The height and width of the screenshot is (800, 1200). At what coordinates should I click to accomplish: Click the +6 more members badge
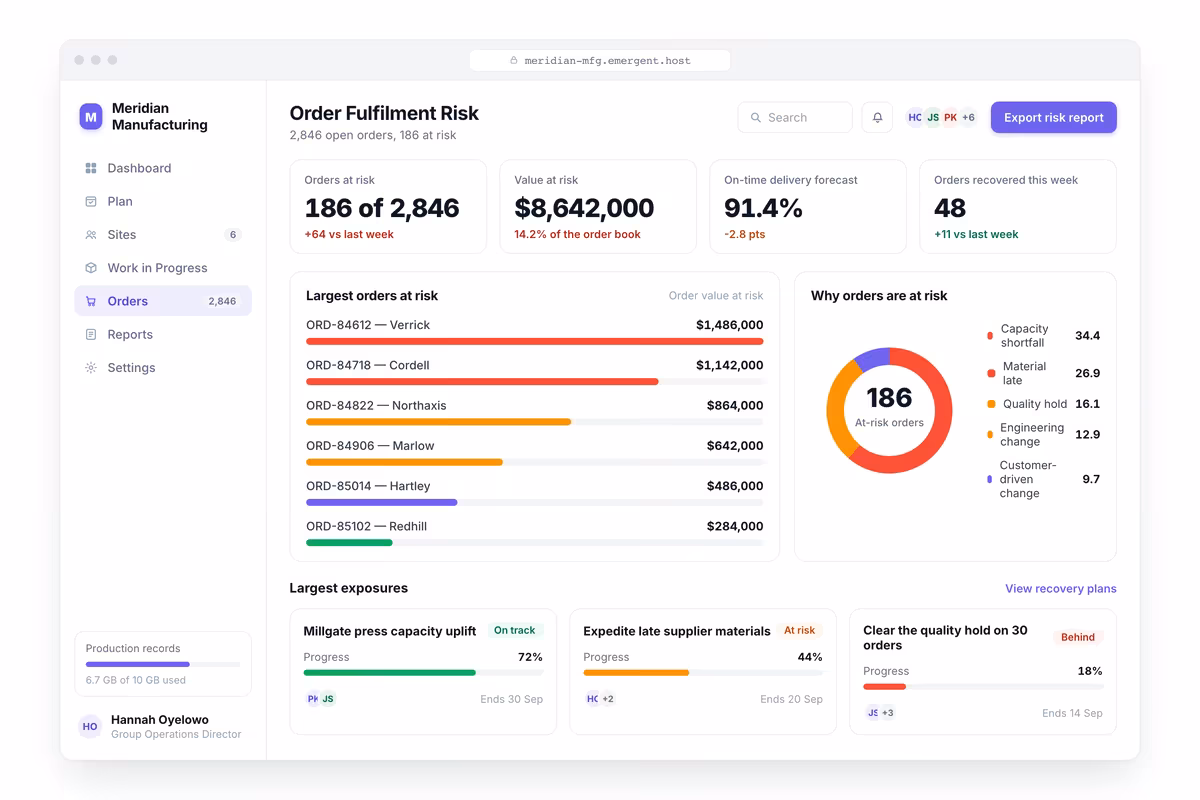click(x=968, y=118)
